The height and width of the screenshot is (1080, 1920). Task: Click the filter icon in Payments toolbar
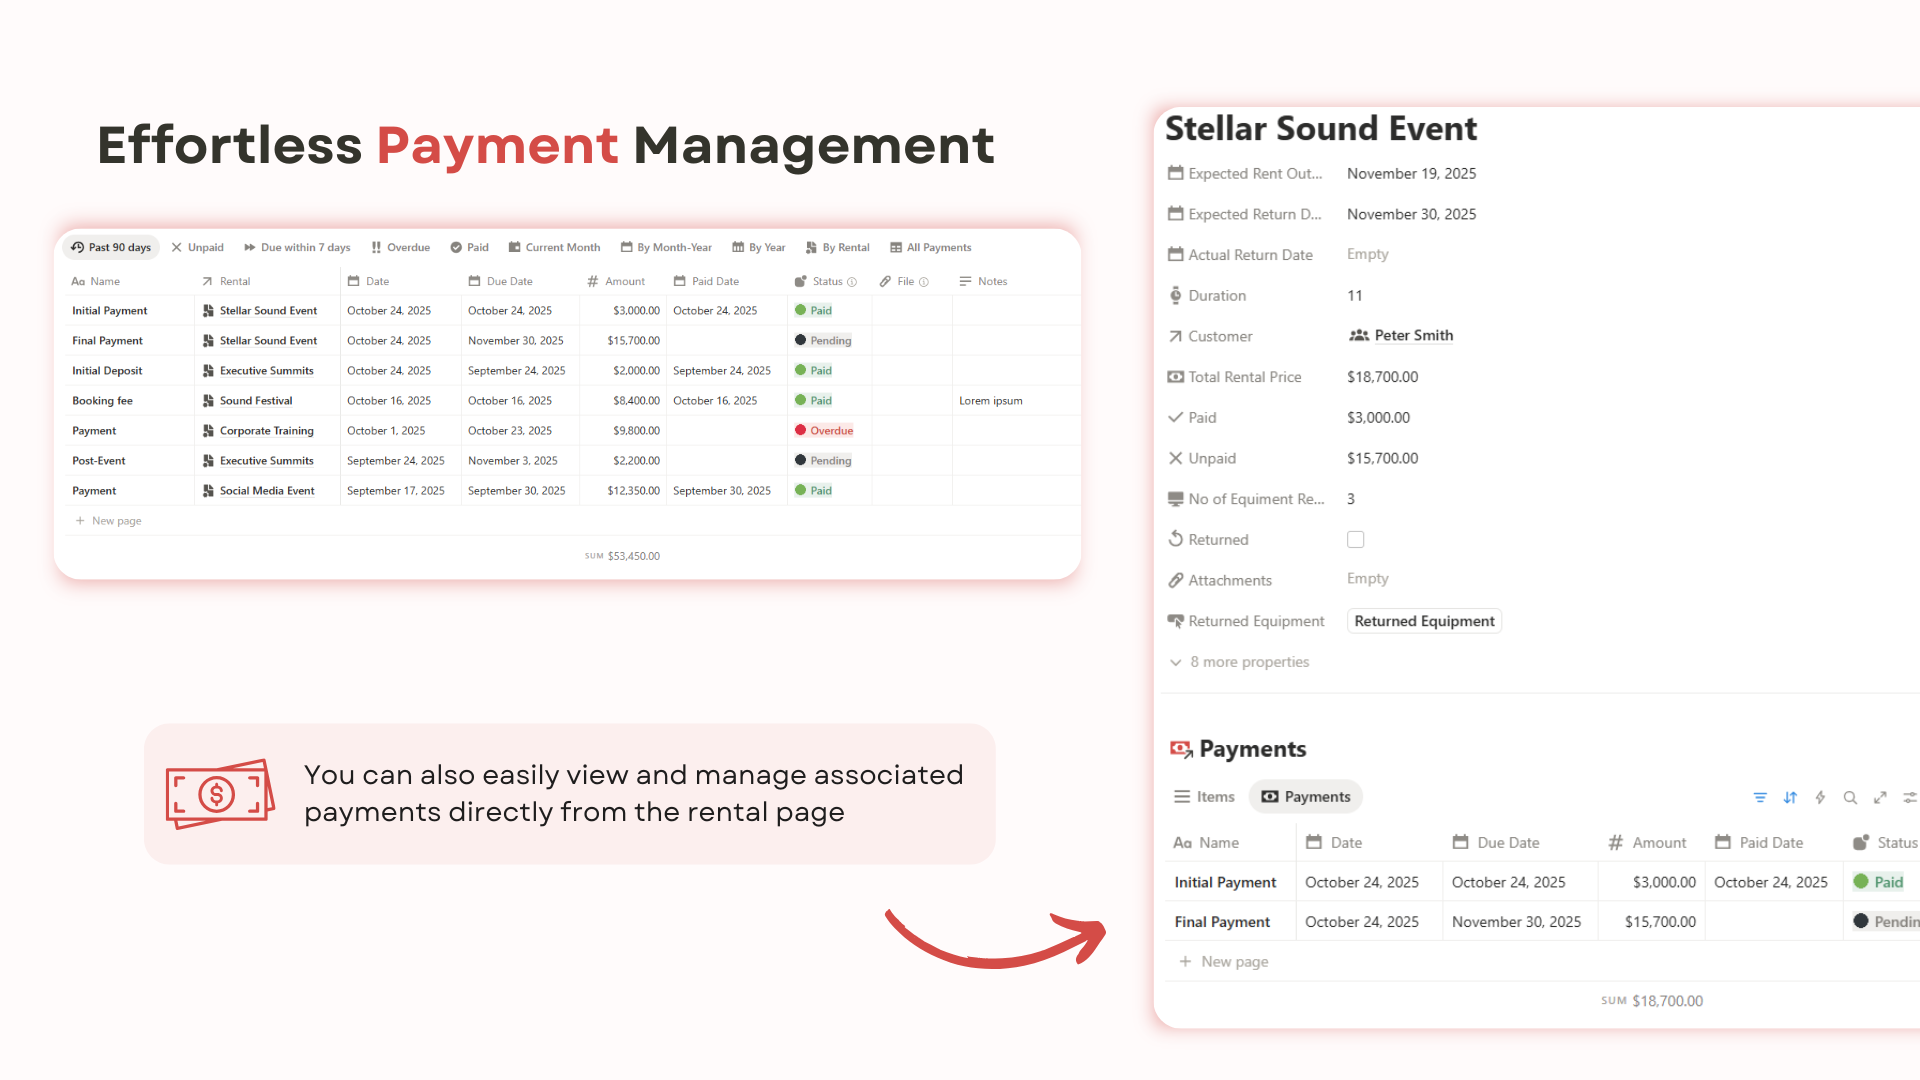click(1760, 797)
